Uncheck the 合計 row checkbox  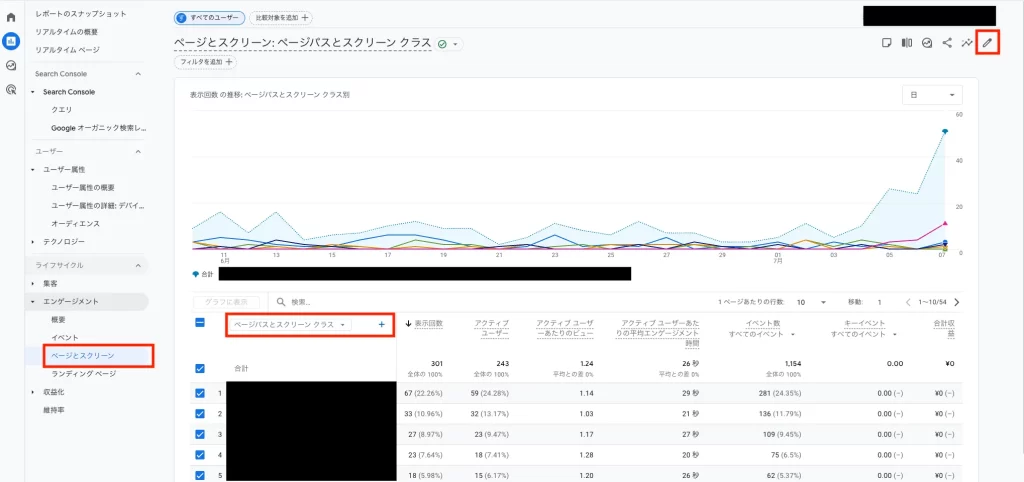pos(200,368)
